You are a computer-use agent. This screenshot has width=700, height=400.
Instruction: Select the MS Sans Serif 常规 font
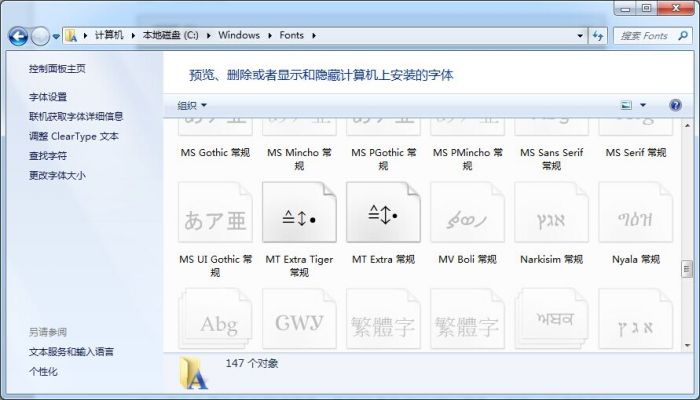[551, 159]
